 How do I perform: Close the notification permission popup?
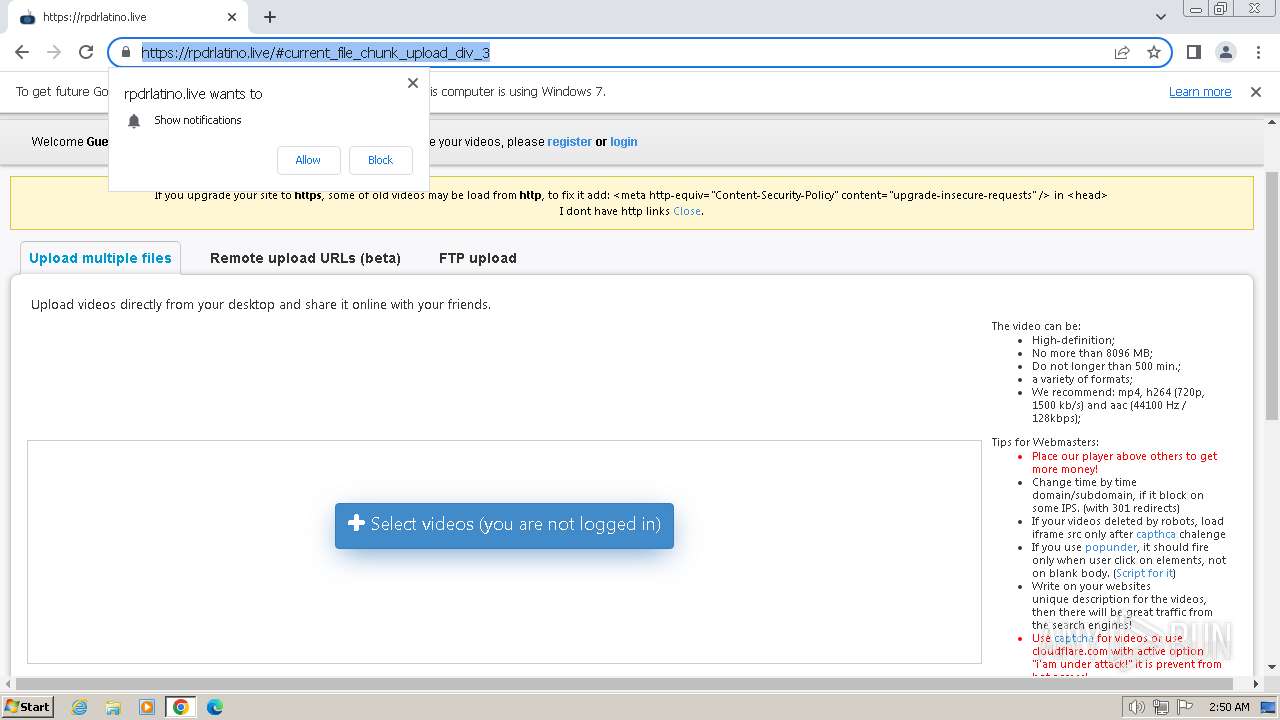pos(413,83)
